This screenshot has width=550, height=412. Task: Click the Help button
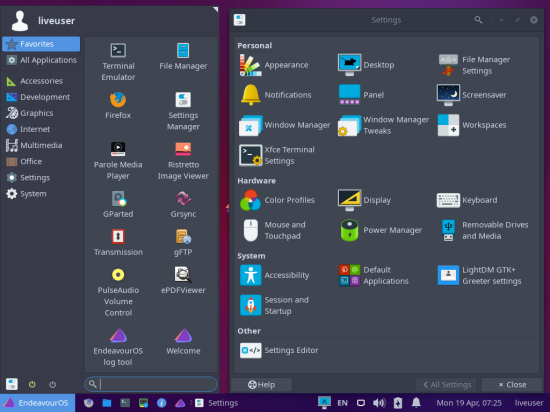(x=261, y=385)
